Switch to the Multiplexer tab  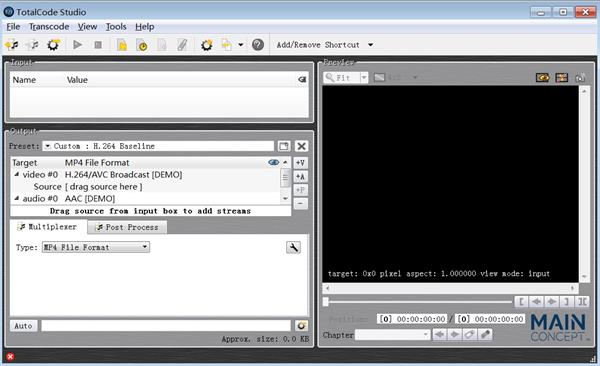click(x=48, y=227)
